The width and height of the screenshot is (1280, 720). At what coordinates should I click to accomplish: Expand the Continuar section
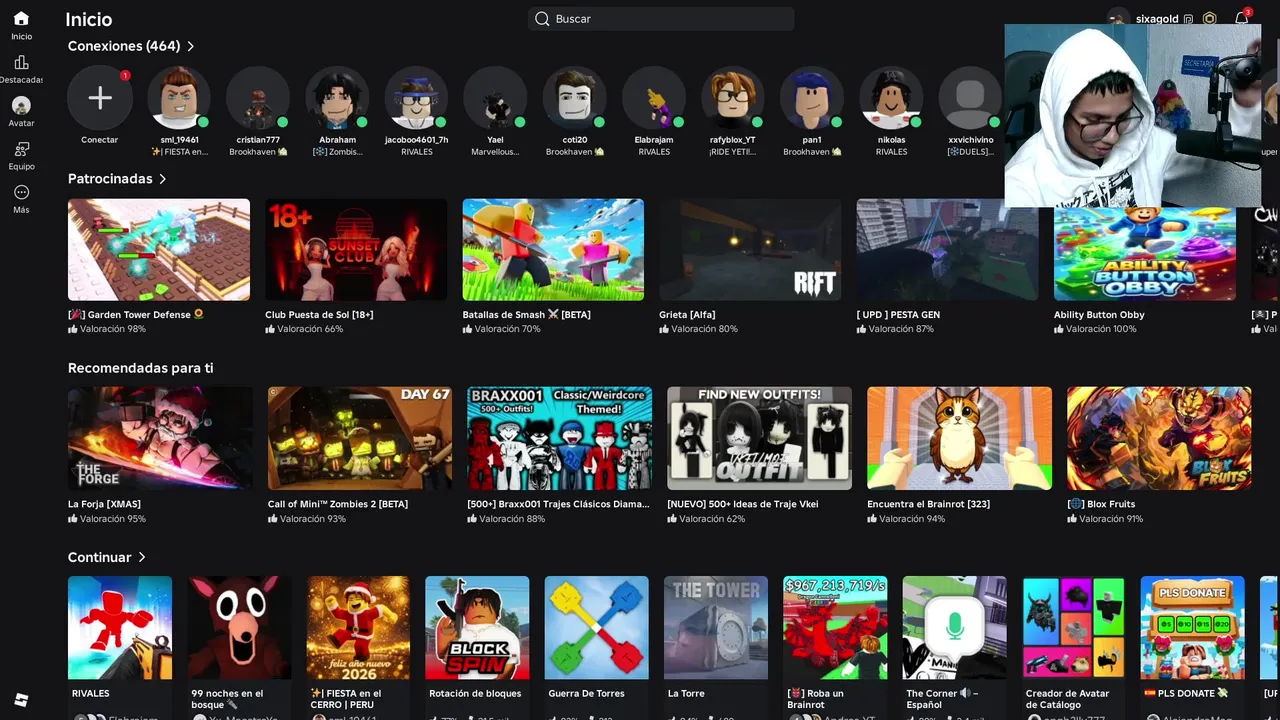pos(107,557)
